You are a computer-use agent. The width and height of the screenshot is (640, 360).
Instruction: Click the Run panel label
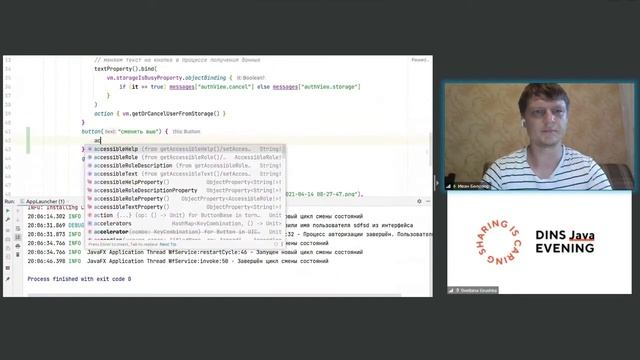click(x=9, y=202)
